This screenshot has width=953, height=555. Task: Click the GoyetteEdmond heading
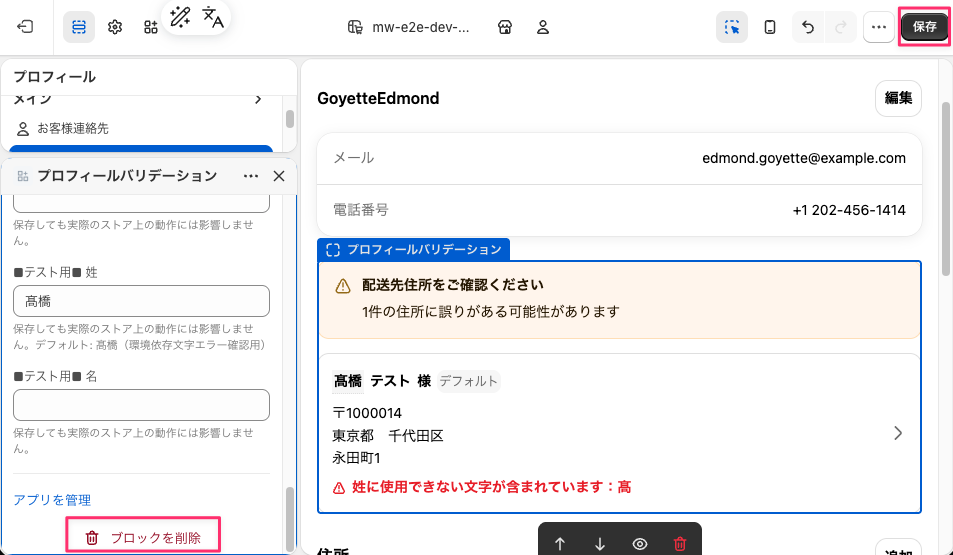[378, 98]
